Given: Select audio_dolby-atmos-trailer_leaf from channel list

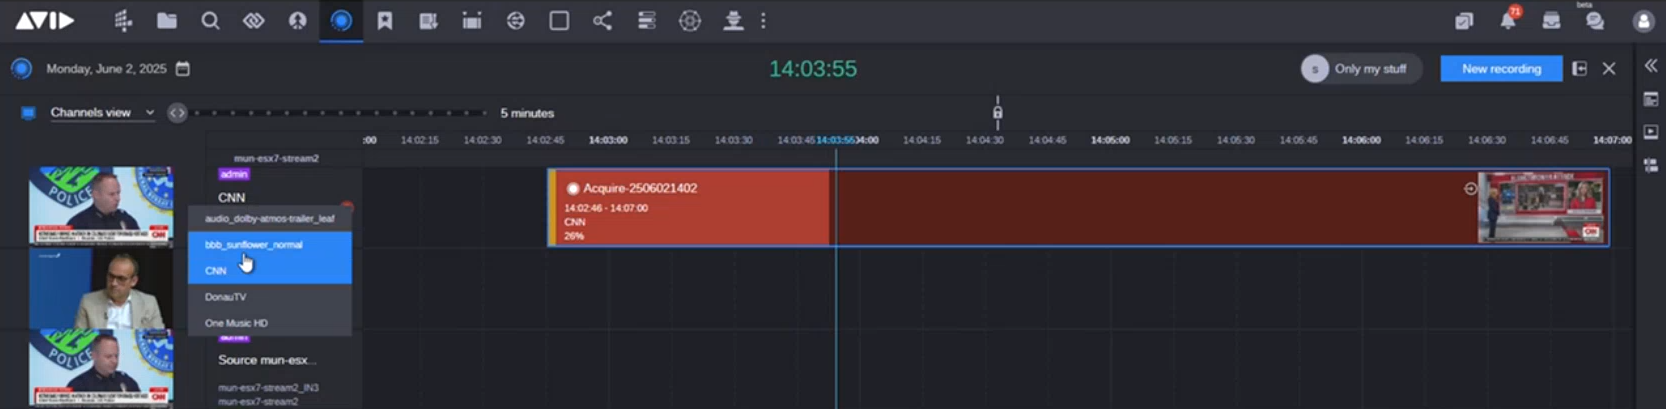Looking at the screenshot, I should click(270, 218).
